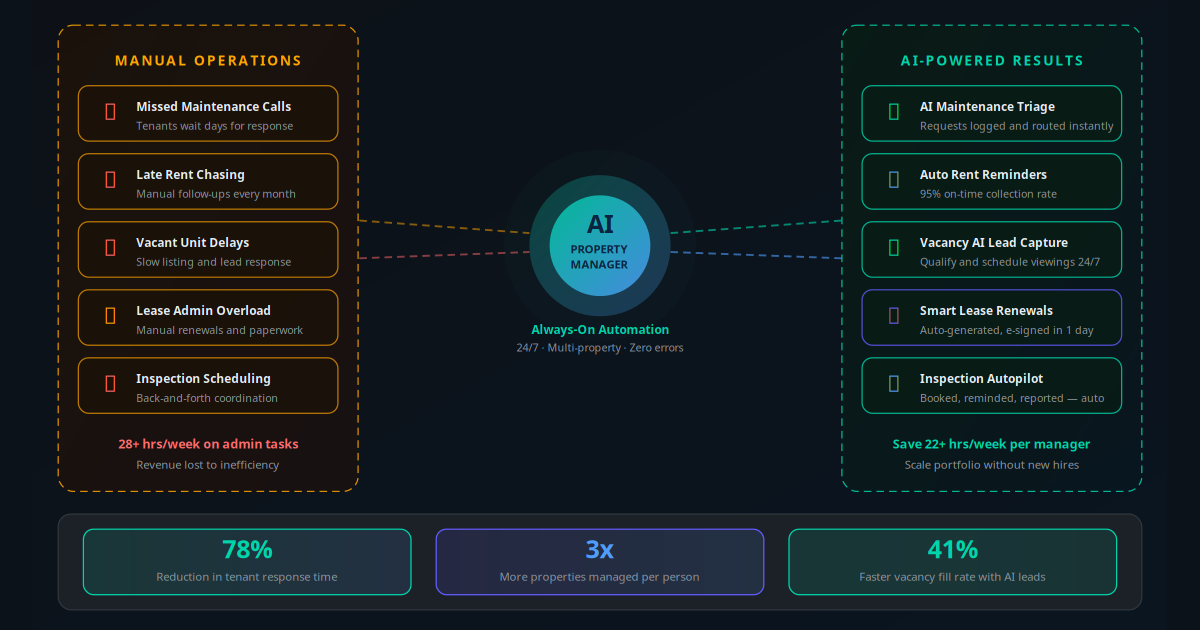
Task: Select the Auto Rent Reminders title
Action: (983, 174)
